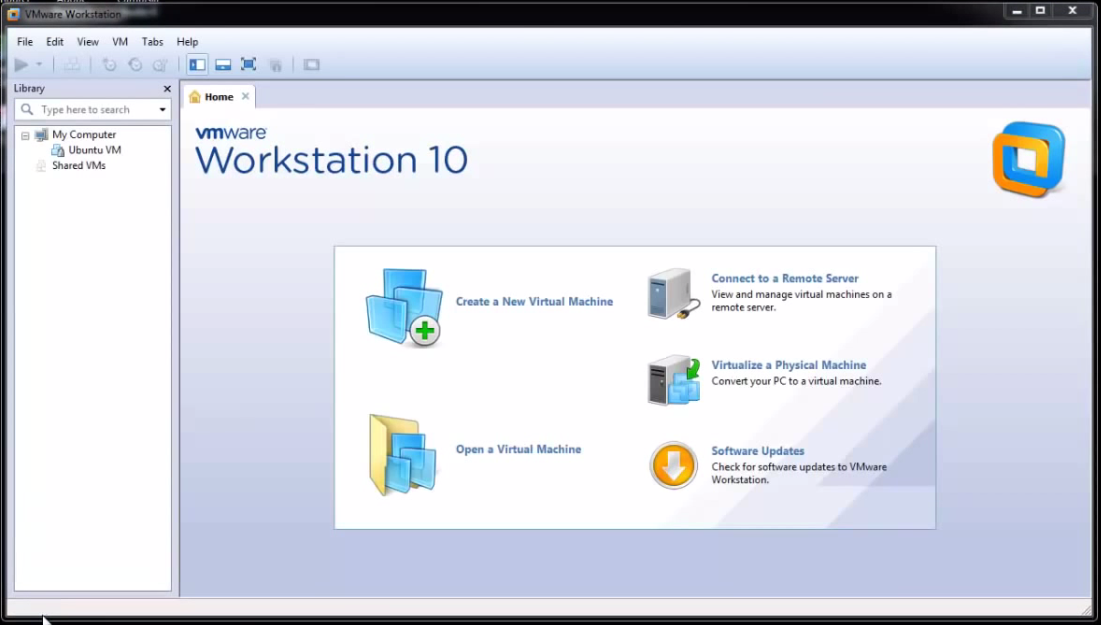Screen dimensions: 1101x625
Task: Open the Help menu
Action: [187, 41]
